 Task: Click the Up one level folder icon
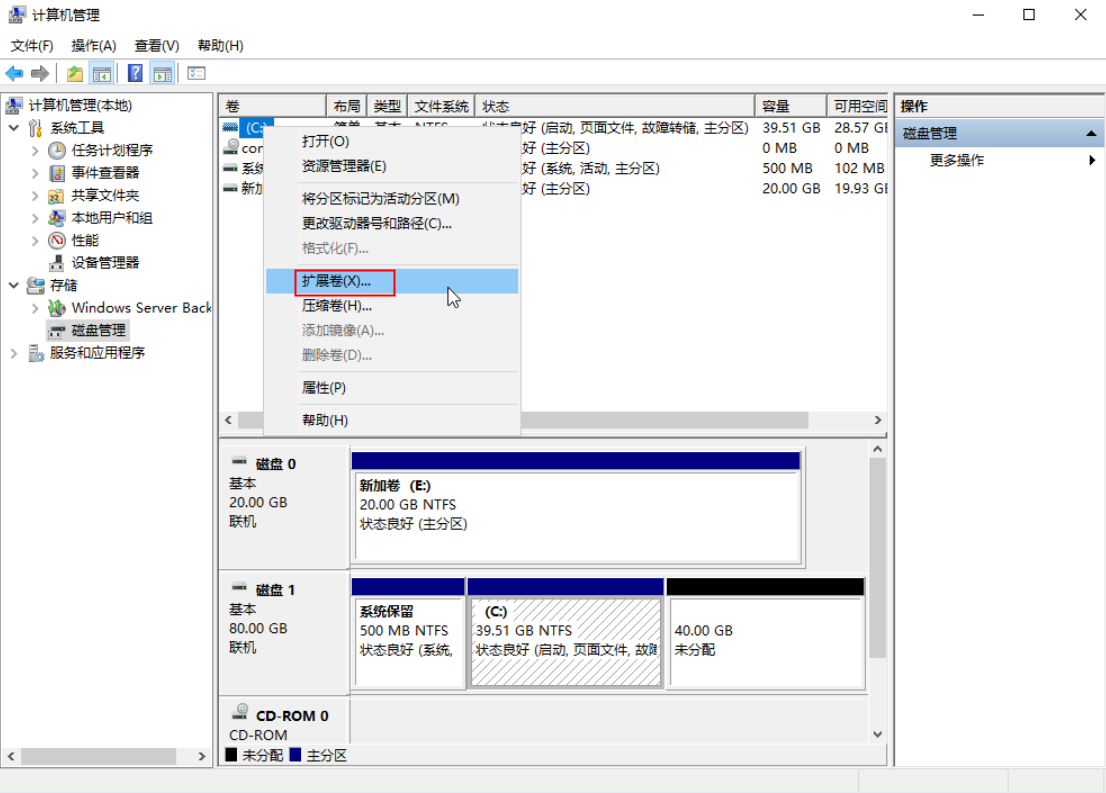coord(75,73)
